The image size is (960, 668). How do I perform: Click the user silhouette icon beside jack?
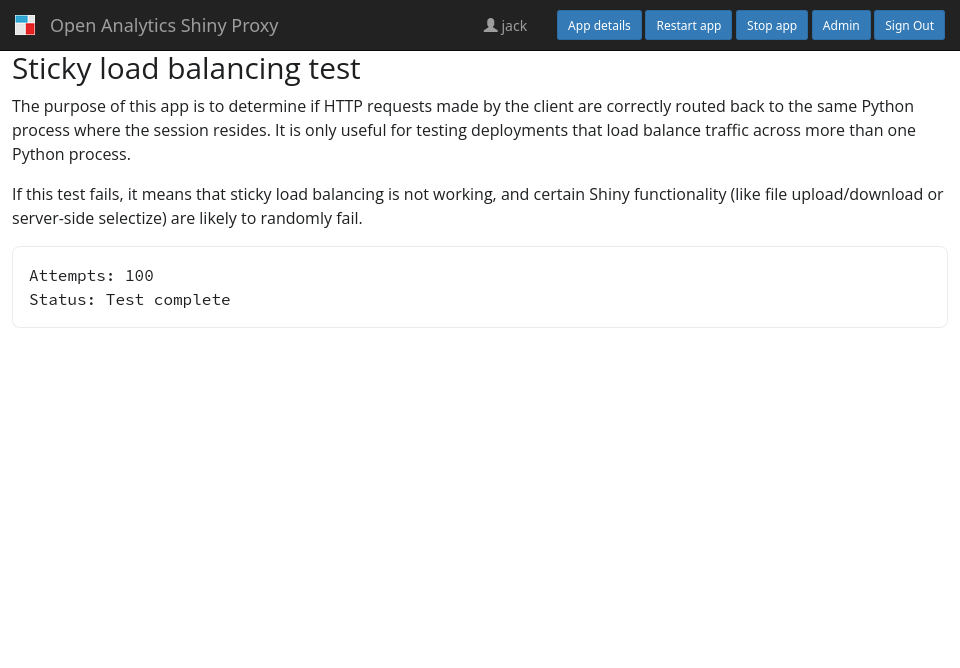point(490,25)
